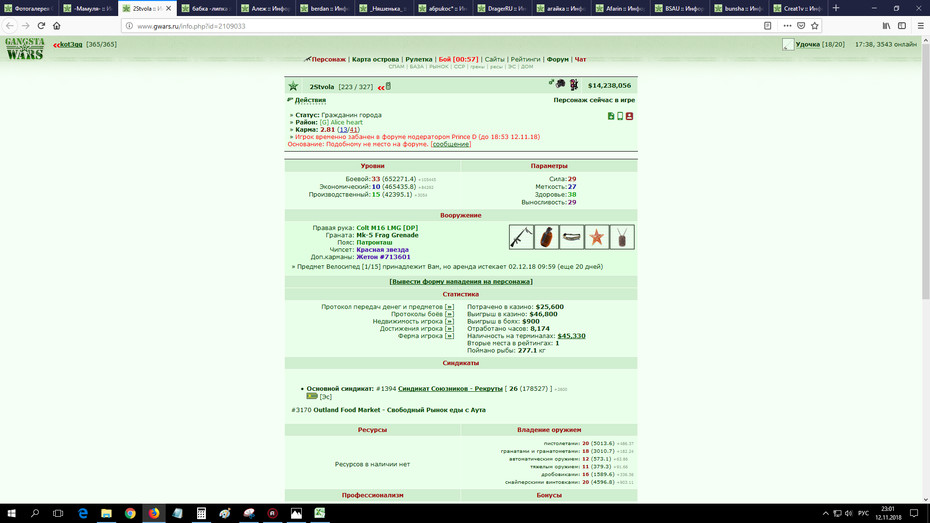This screenshot has width=930, height=523.
Task: Click the kot3gg username link
Action: (x=71, y=44)
